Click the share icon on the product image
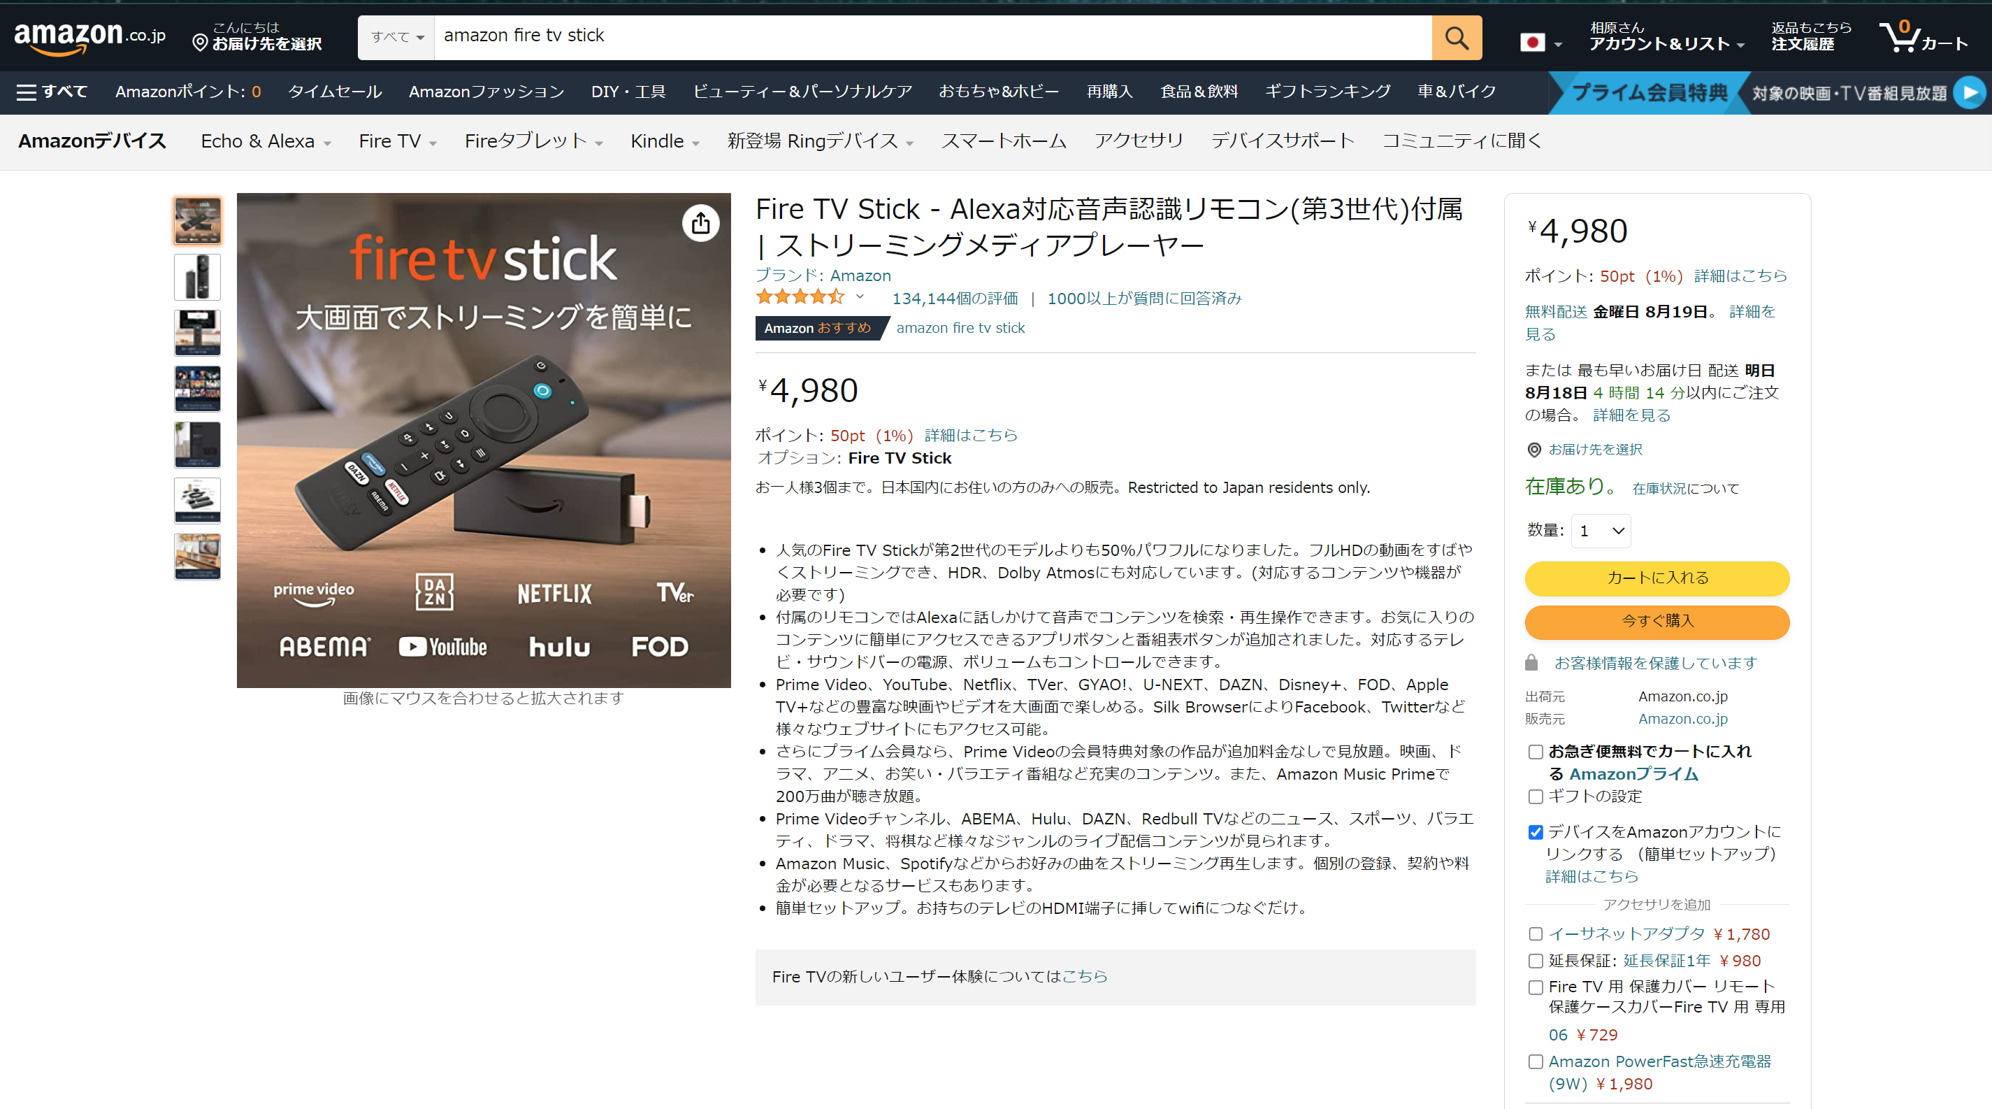Image resolution: width=1992 pixels, height=1109 pixels. pyautogui.click(x=701, y=224)
